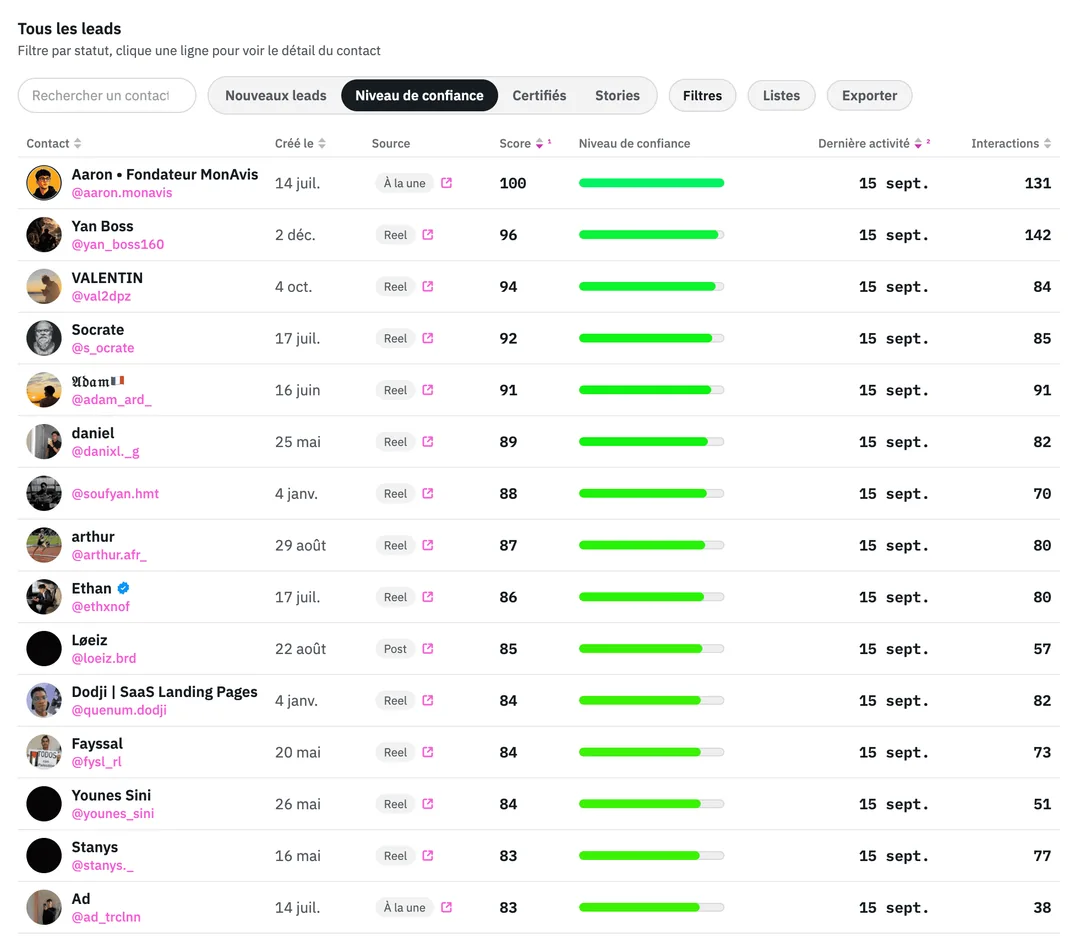Click interactions value 38
1080x936 pixels.
[x=1042, y=907]
